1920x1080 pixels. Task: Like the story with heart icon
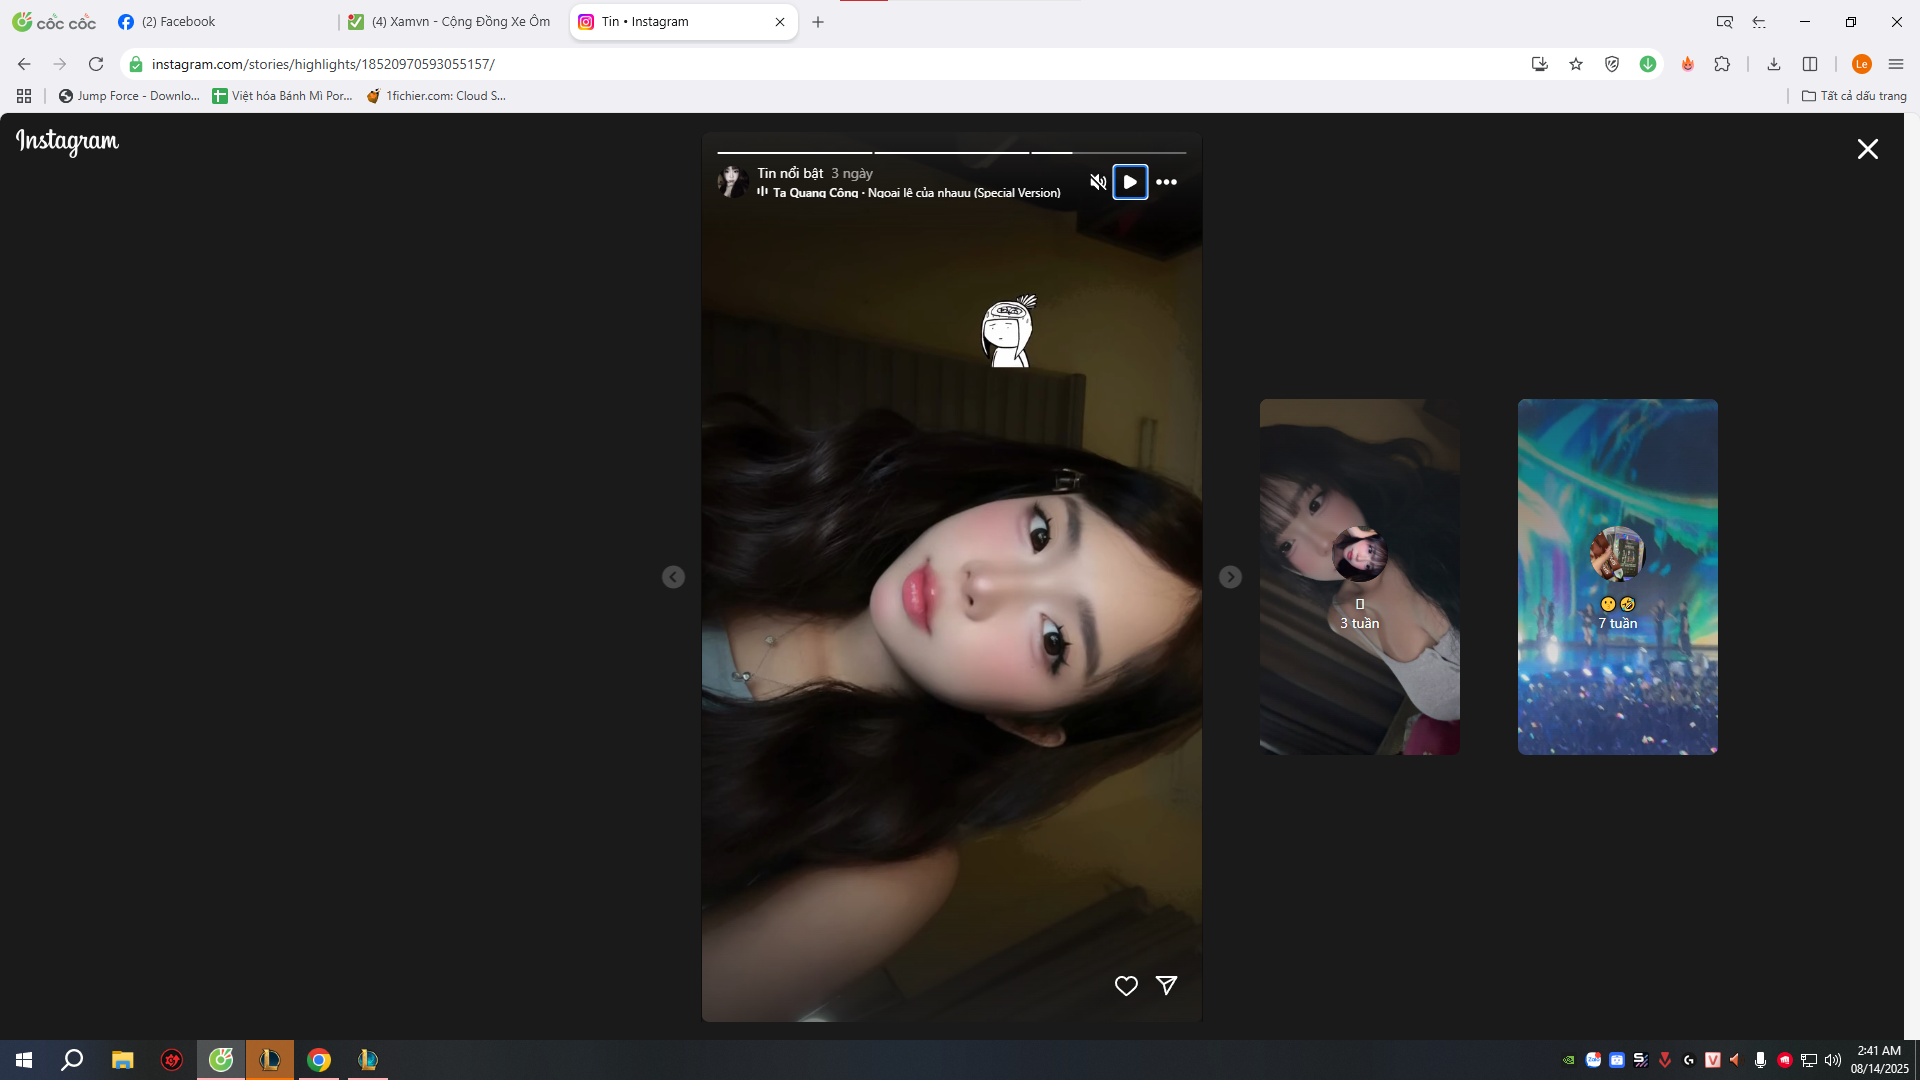click(x=1126, y=985)
